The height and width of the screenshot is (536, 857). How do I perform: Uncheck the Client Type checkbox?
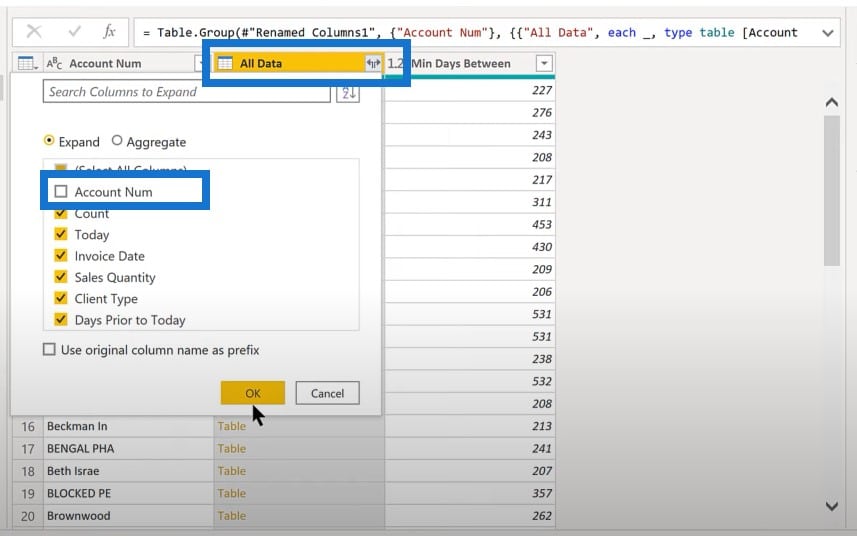(x=61, y=298)
